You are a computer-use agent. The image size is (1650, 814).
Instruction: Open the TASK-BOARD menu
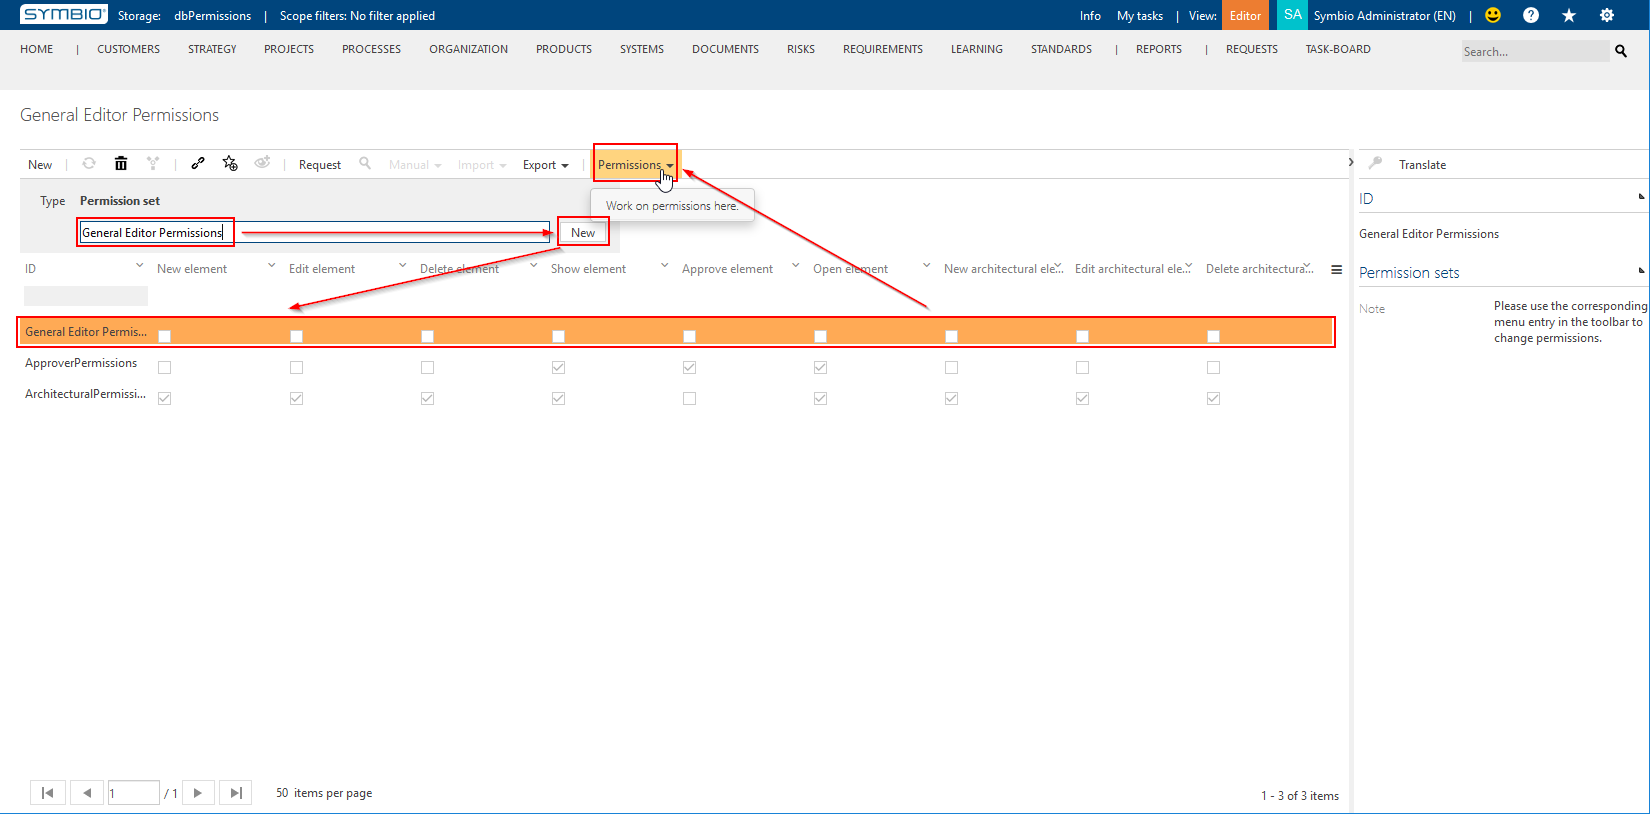[1338, 49]
